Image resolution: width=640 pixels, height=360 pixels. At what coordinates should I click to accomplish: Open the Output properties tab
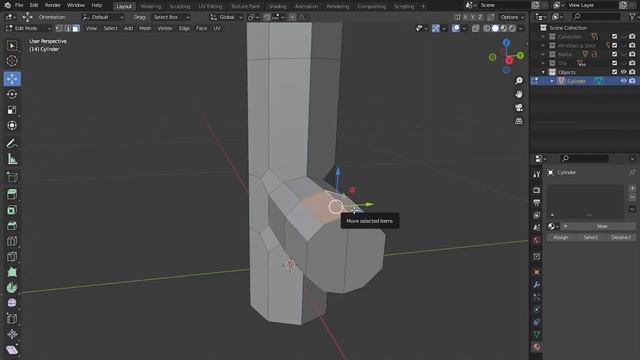(536, 202)
